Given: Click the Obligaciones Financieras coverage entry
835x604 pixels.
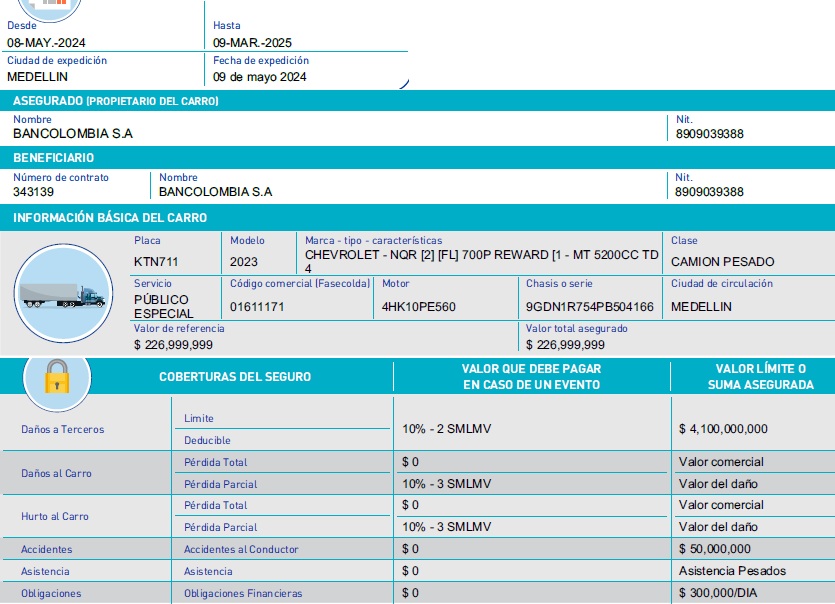Looking at the screenshot, I should 243,594.
